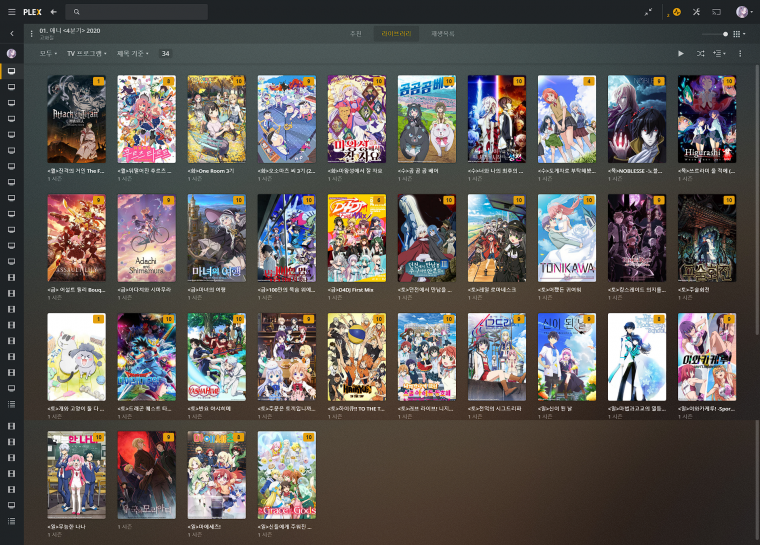Open the 곰곰곰베어 poster
The image size is (760, 545).
coord(427,119)
